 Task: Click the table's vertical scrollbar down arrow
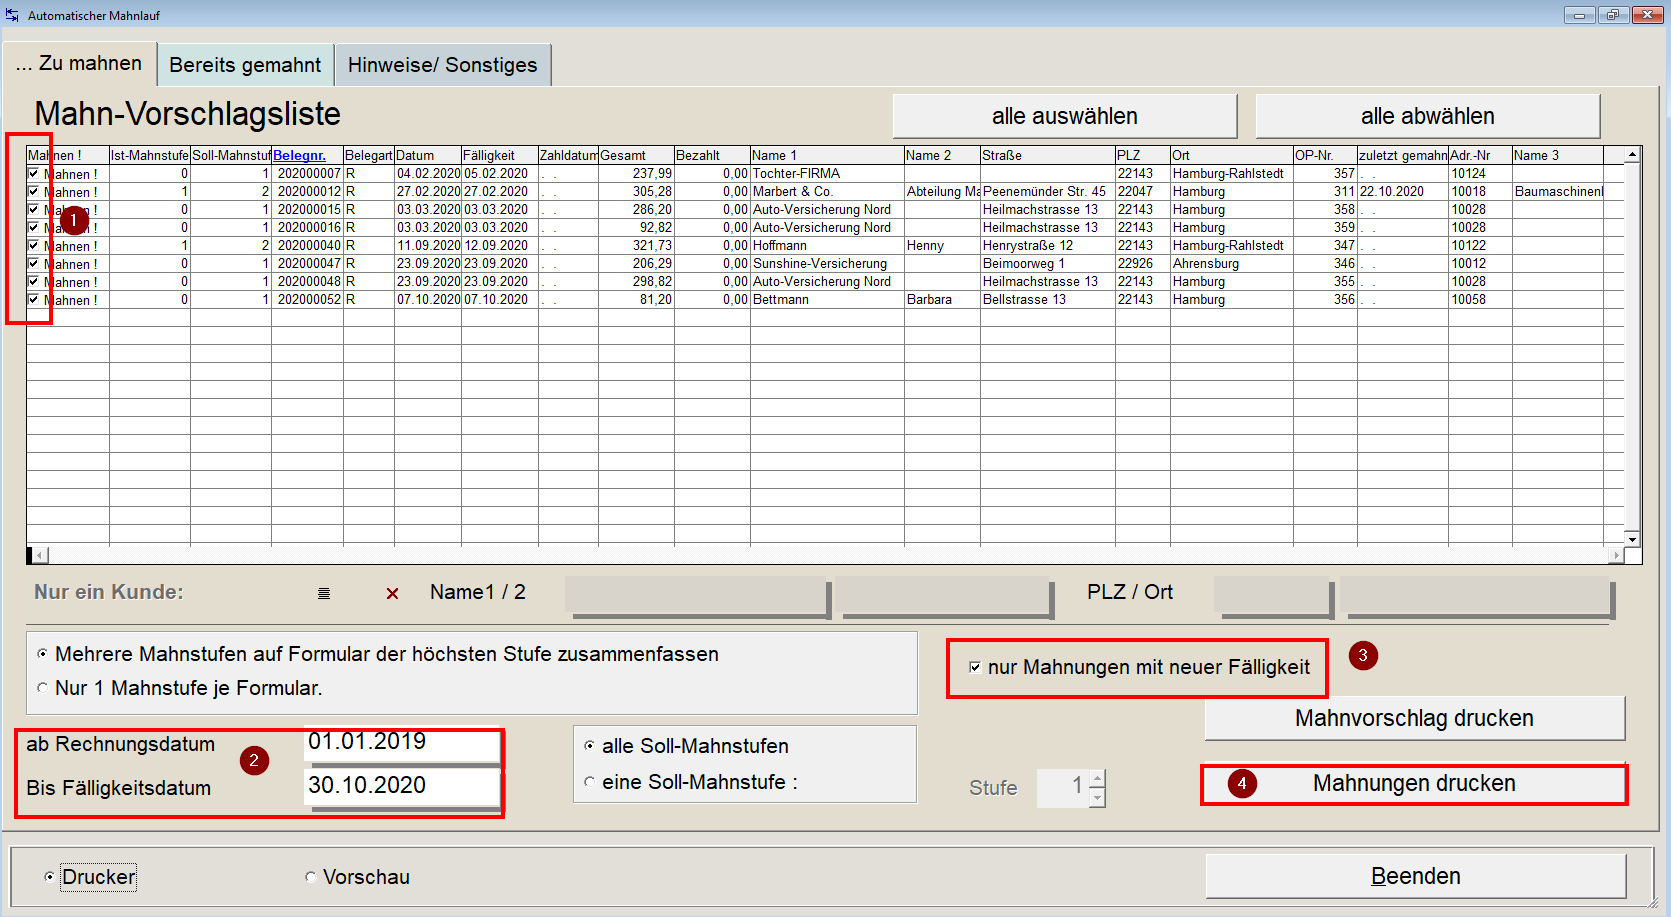[x=1632, y=539]
